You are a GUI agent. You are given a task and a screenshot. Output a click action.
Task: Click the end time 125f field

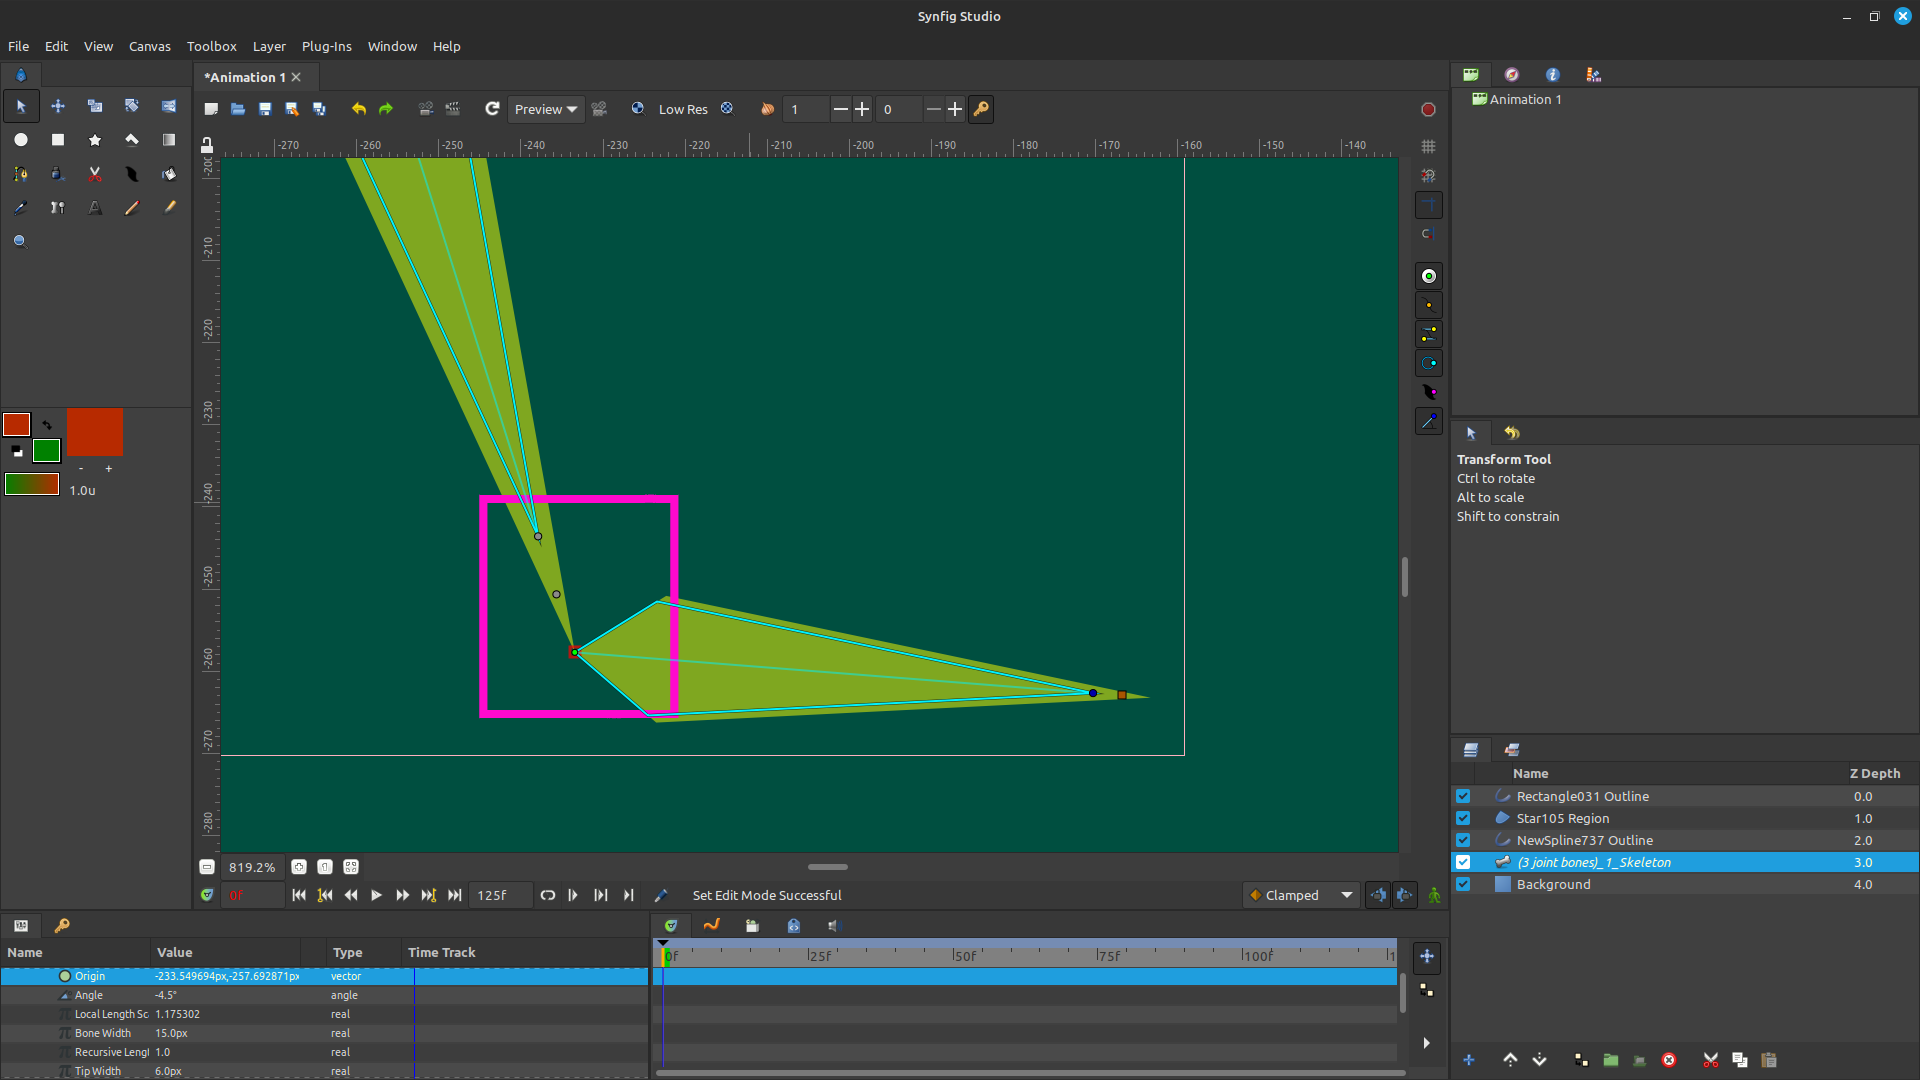502,895
